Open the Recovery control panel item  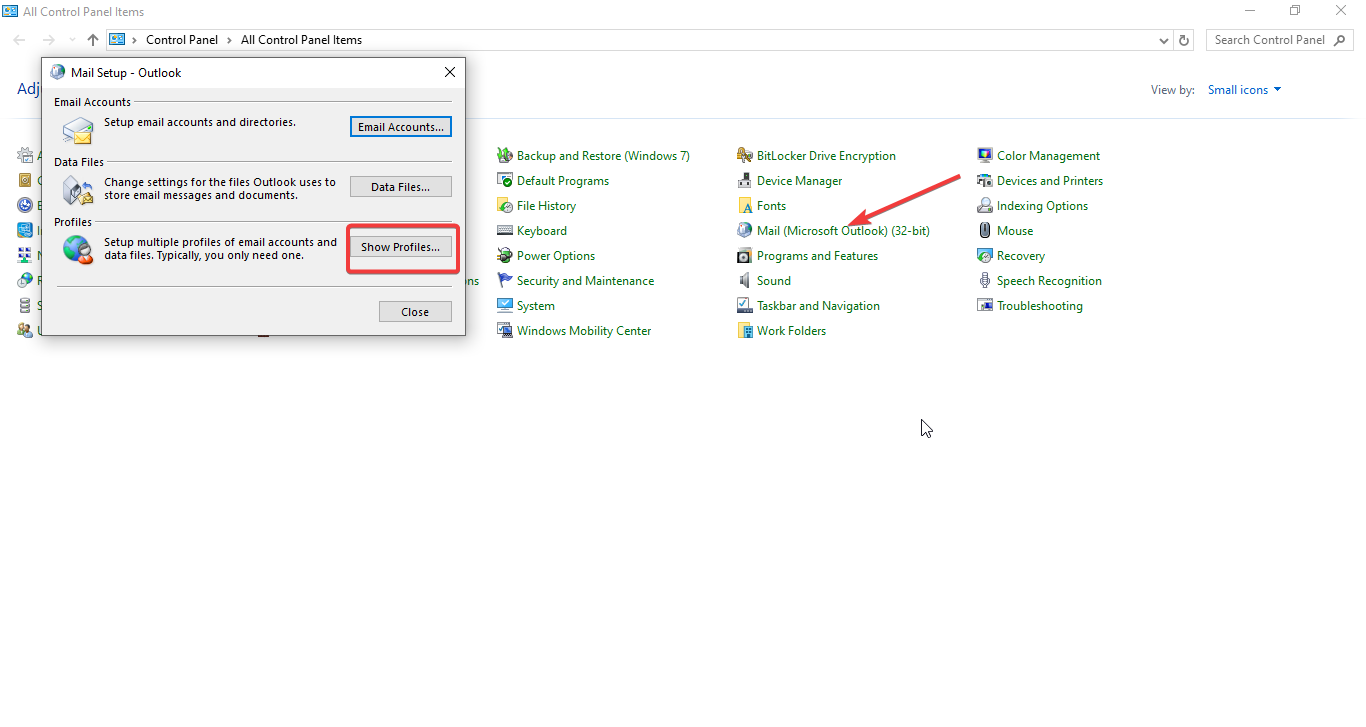[x=1019, y=255]
